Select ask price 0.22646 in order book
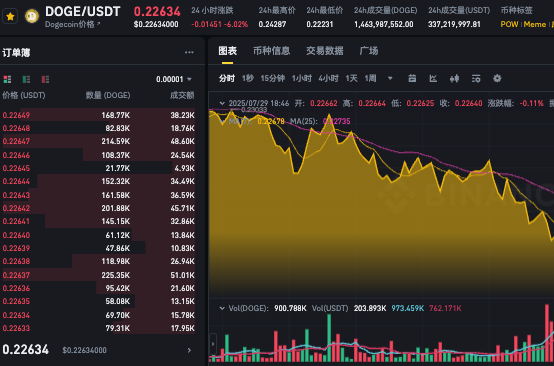The width and height of the screenshot is (554, 366). (x=16, y=155)
